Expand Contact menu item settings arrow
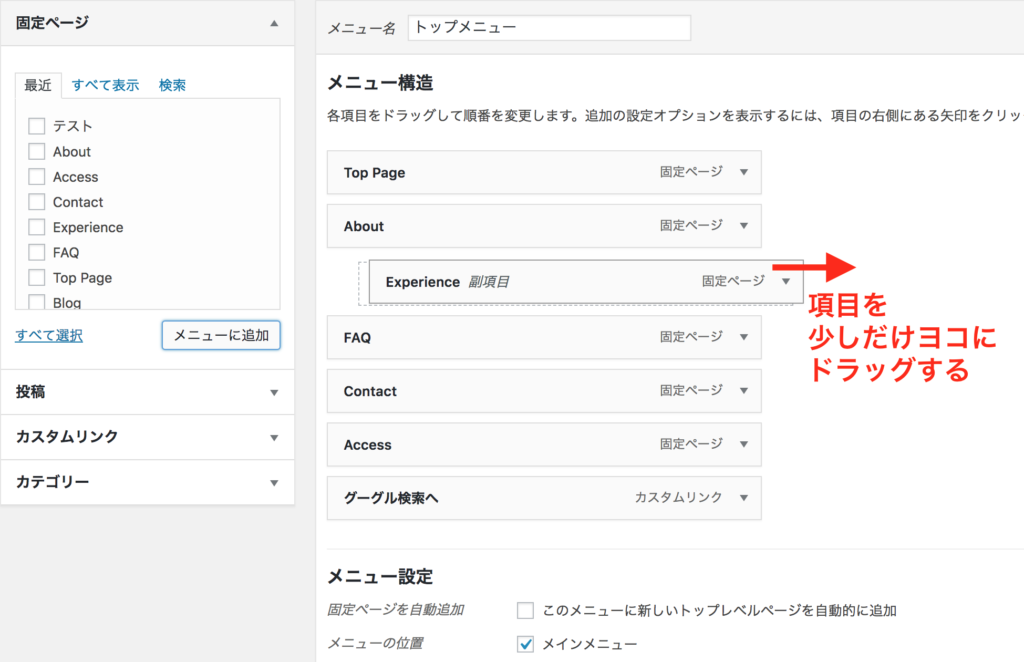The image size is (1024, 662). point(743,391)
